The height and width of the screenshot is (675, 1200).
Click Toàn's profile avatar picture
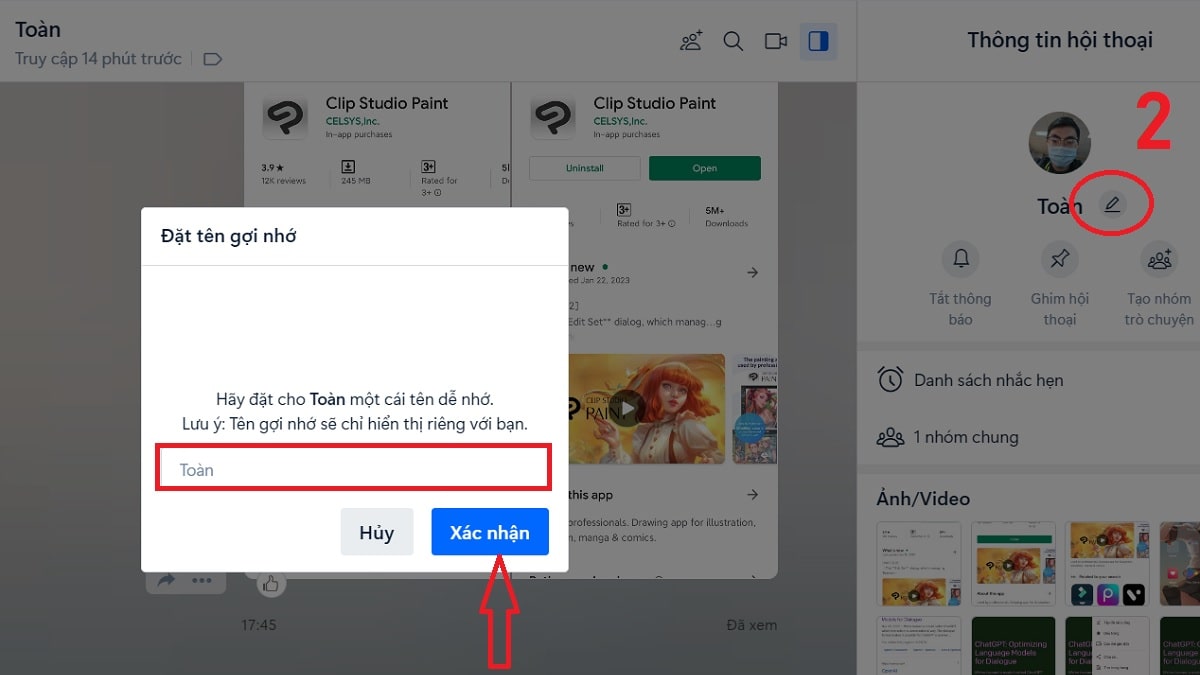tap(1059, 143)
